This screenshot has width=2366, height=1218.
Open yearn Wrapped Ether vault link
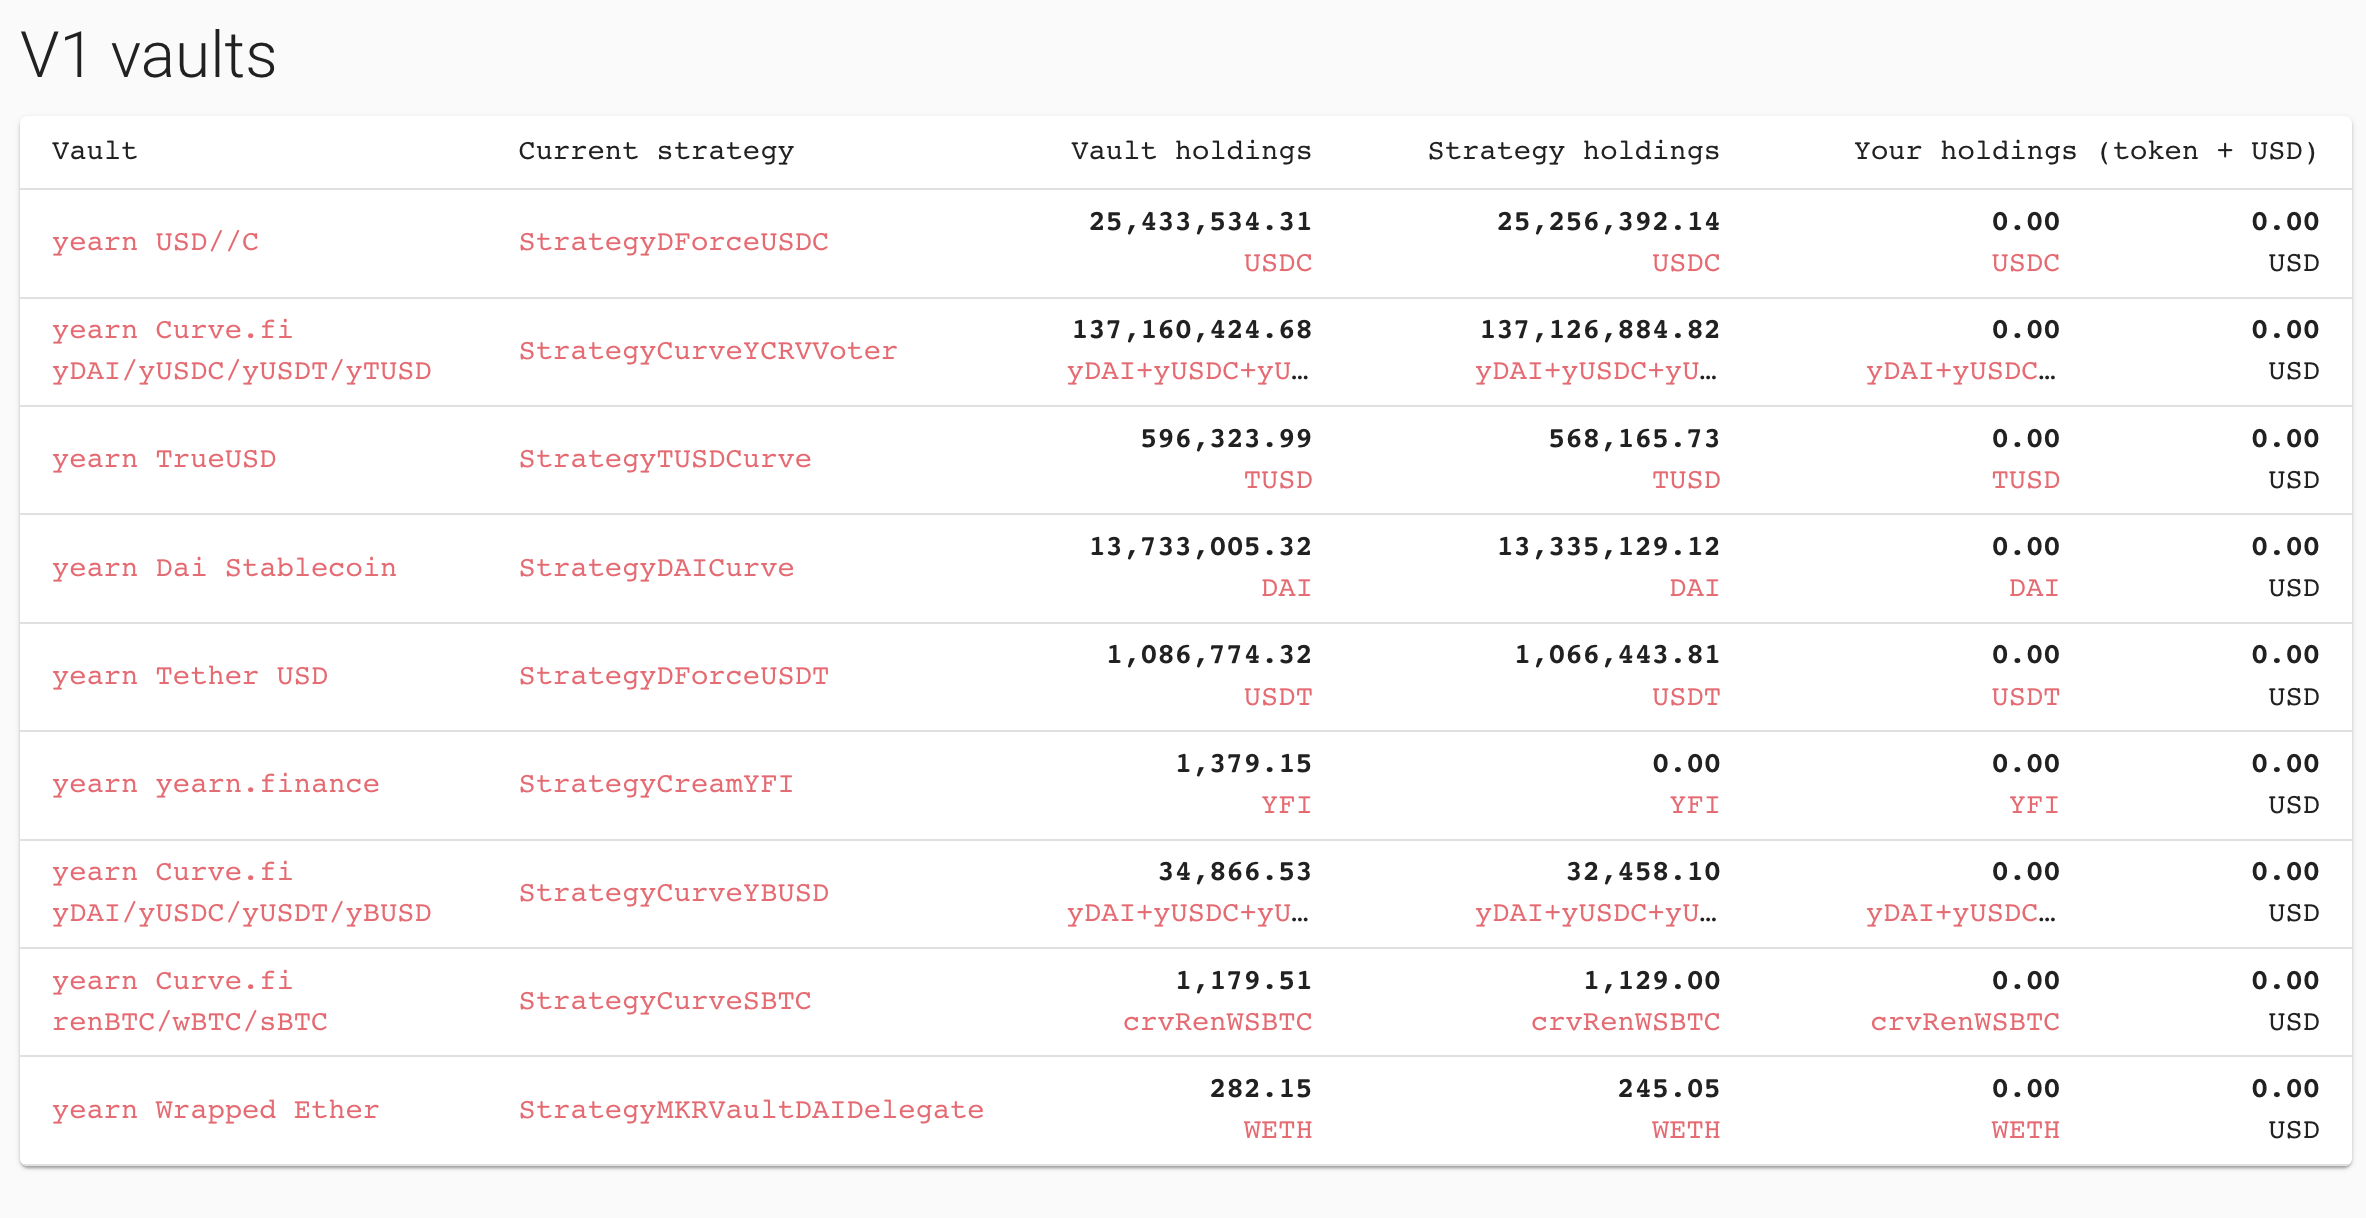coord(216,1110)
